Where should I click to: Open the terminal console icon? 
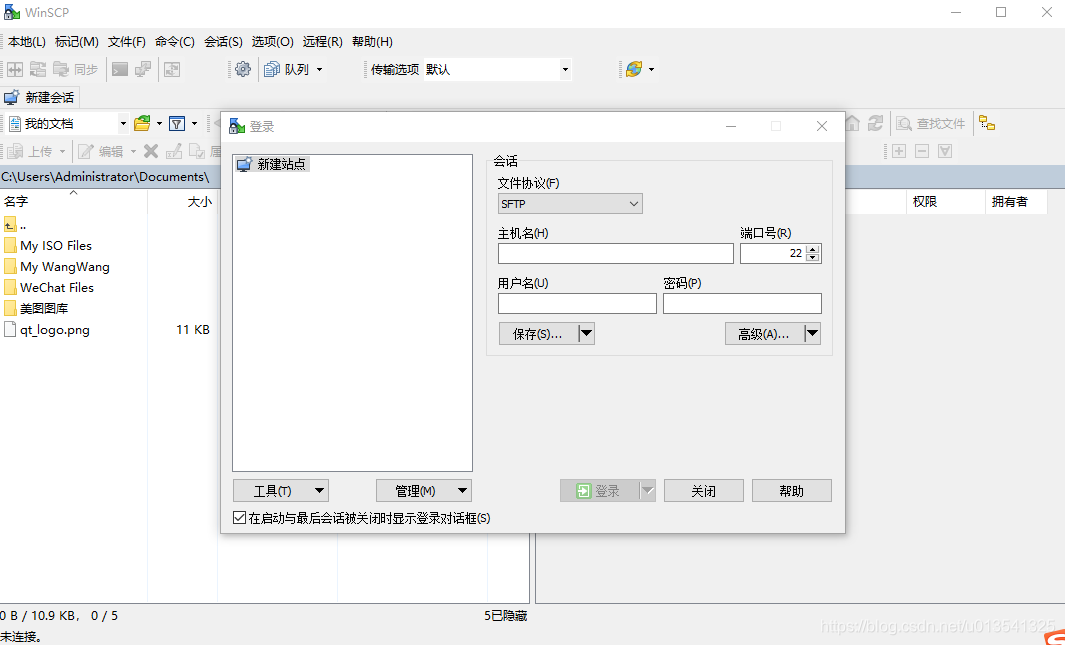(x=120, y=69)
